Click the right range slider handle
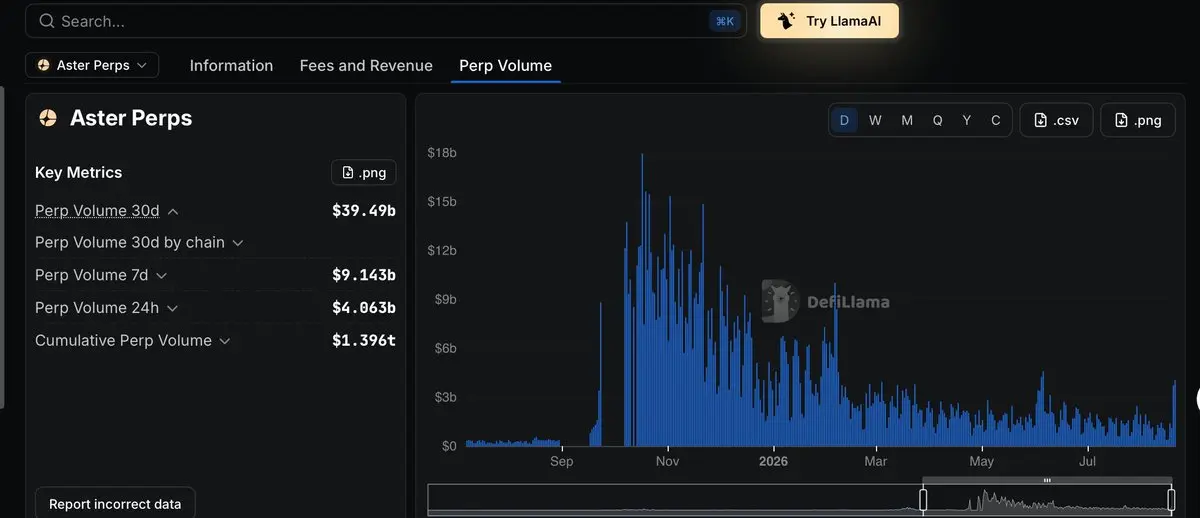Image resolution: width=1200 pixels, height=518 pixels. (x=1171, y=500)
